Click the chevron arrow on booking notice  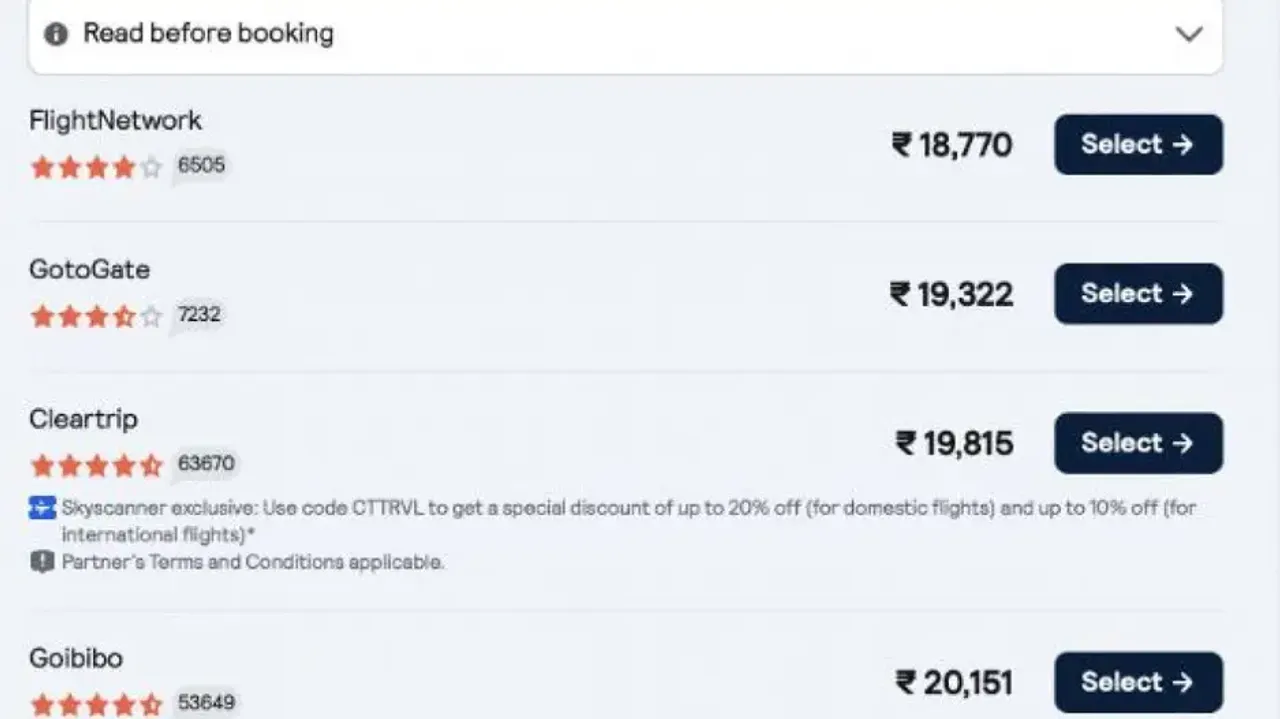pyautogui.click(x=1188, y=34)
